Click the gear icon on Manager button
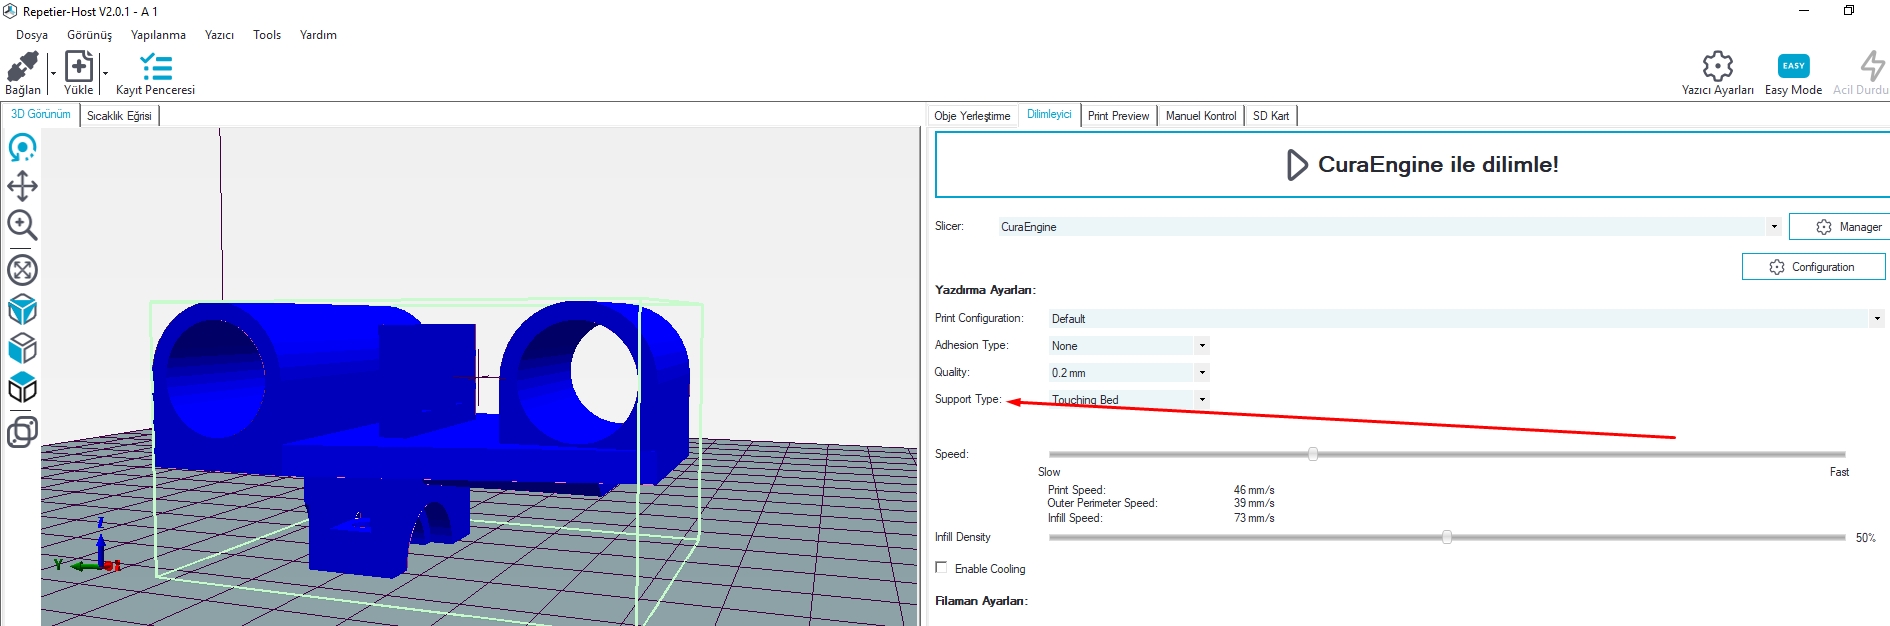Image resolution: width=1890 pixels, height=626 pixels. [1824, 227]
